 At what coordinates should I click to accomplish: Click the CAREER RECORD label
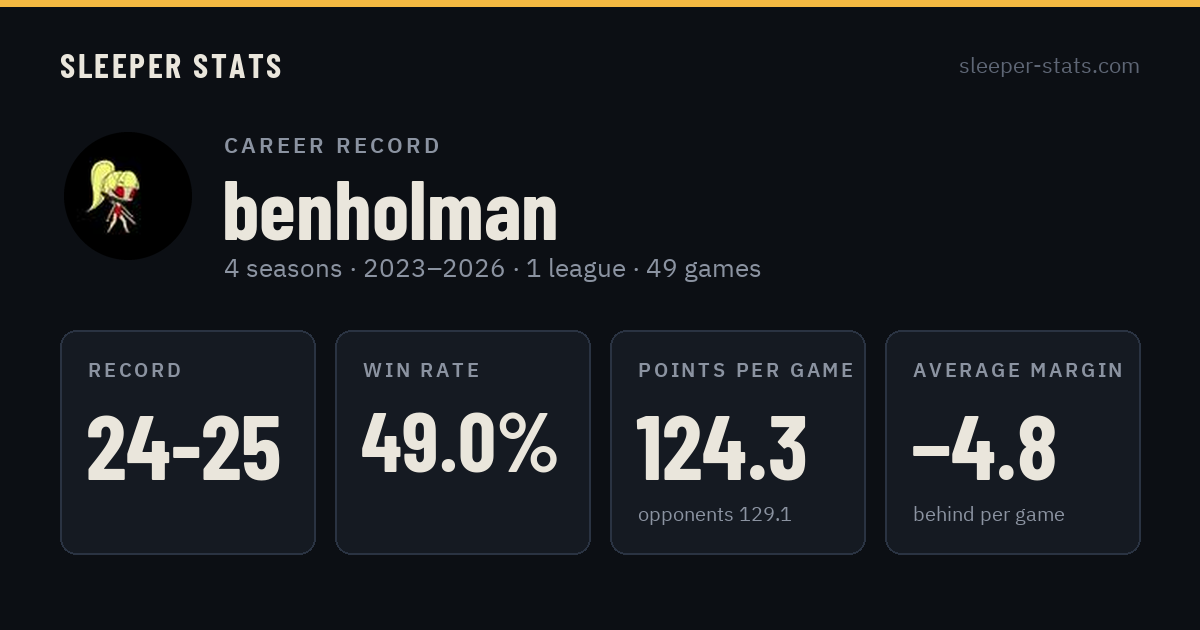pyautogui.click(x=332, y=146)
